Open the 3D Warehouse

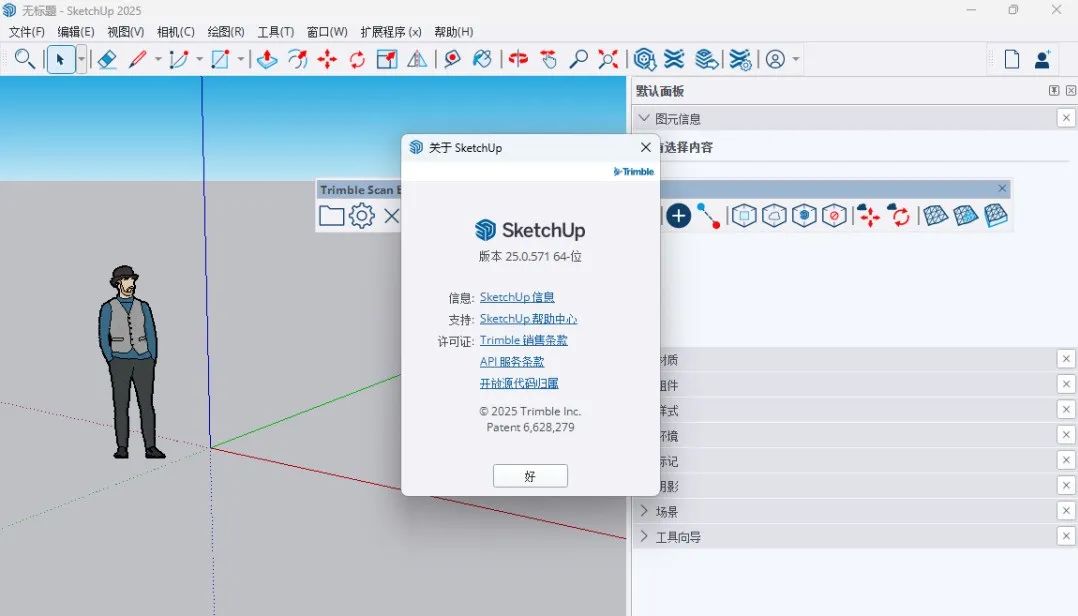(644, 59)
